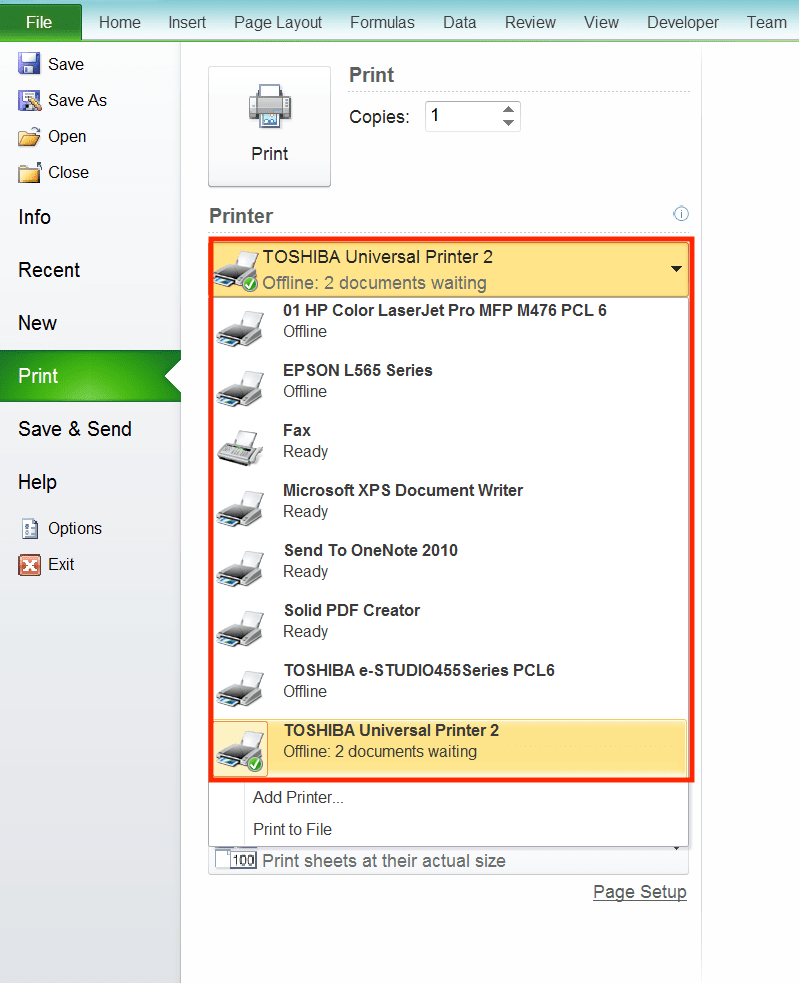The image size is (799, 983).
Task: Select highlighted TOSHIBA Universal Printer 2 entry
Action: click(450, 749)
